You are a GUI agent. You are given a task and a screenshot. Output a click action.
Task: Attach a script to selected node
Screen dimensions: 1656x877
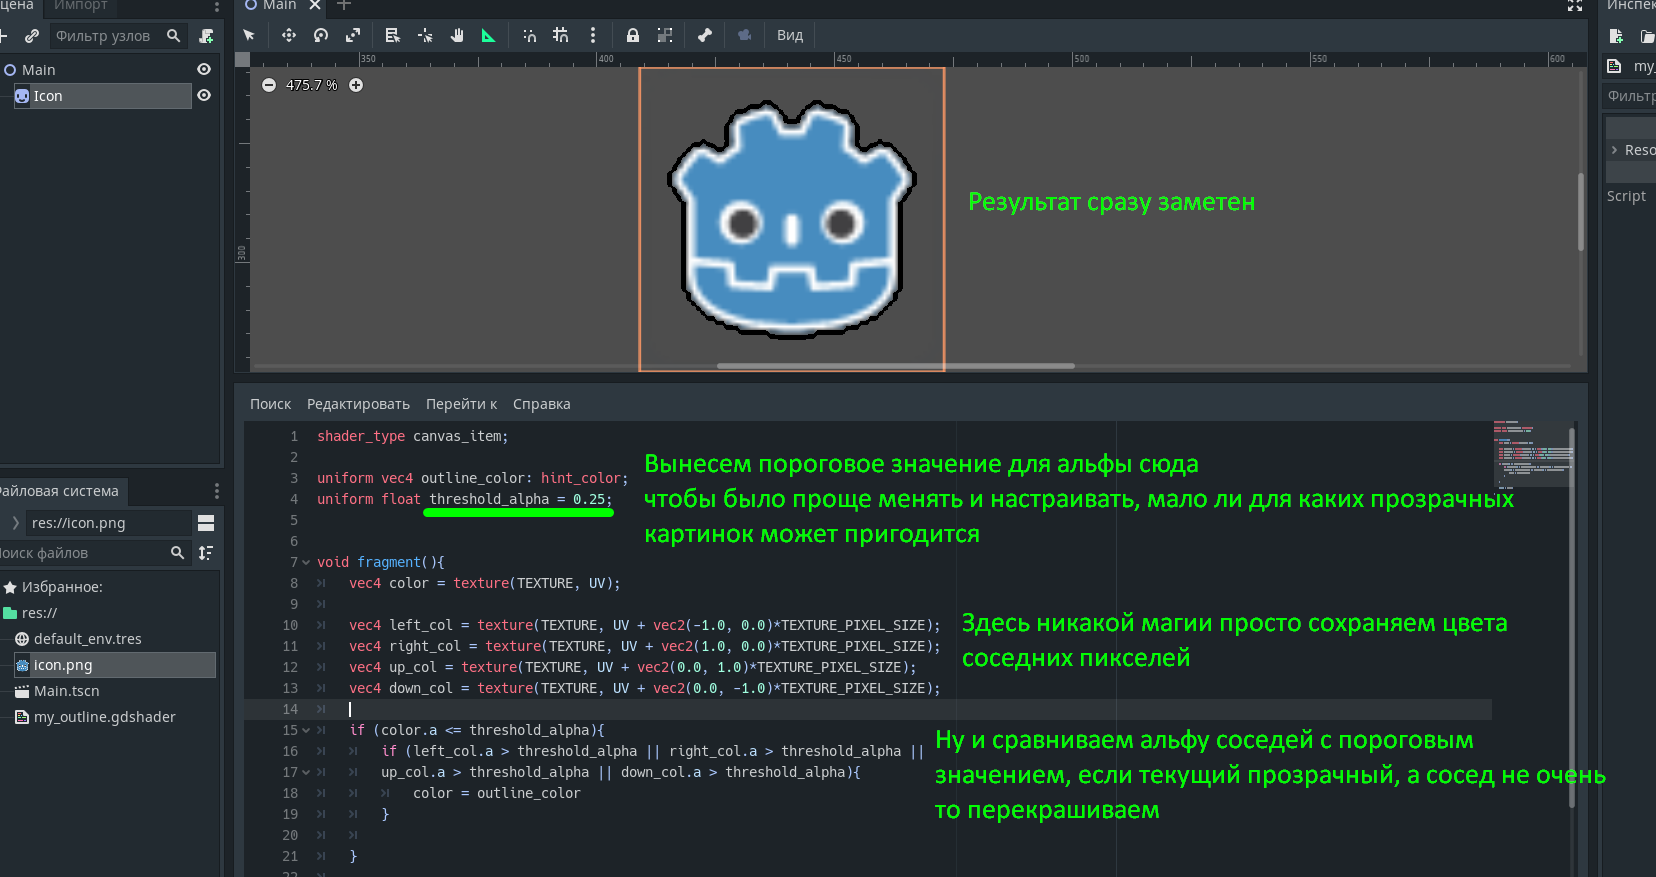pos(206,36)
